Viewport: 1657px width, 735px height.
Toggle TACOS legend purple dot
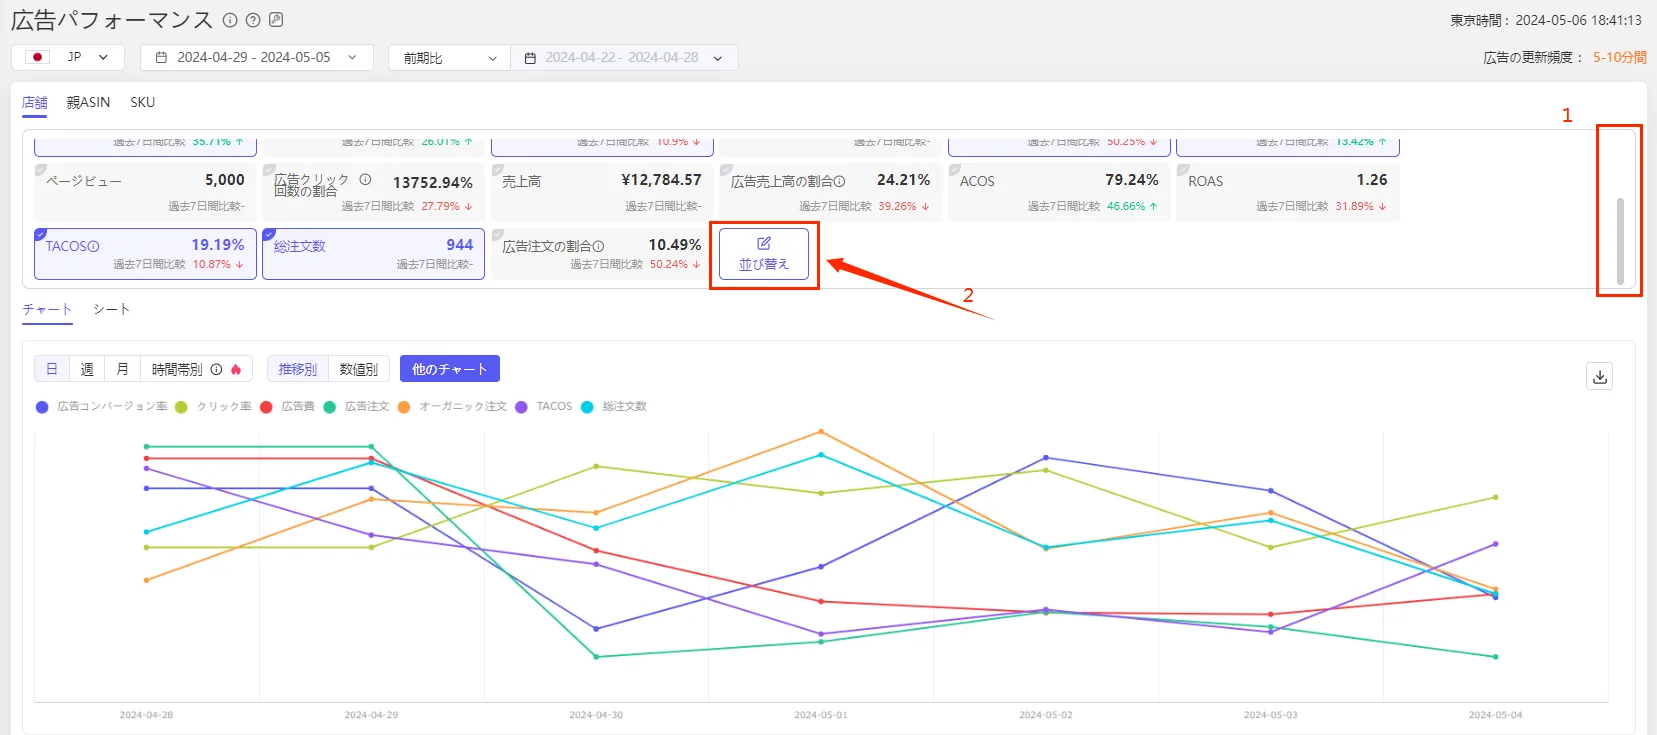click(521, 407)
